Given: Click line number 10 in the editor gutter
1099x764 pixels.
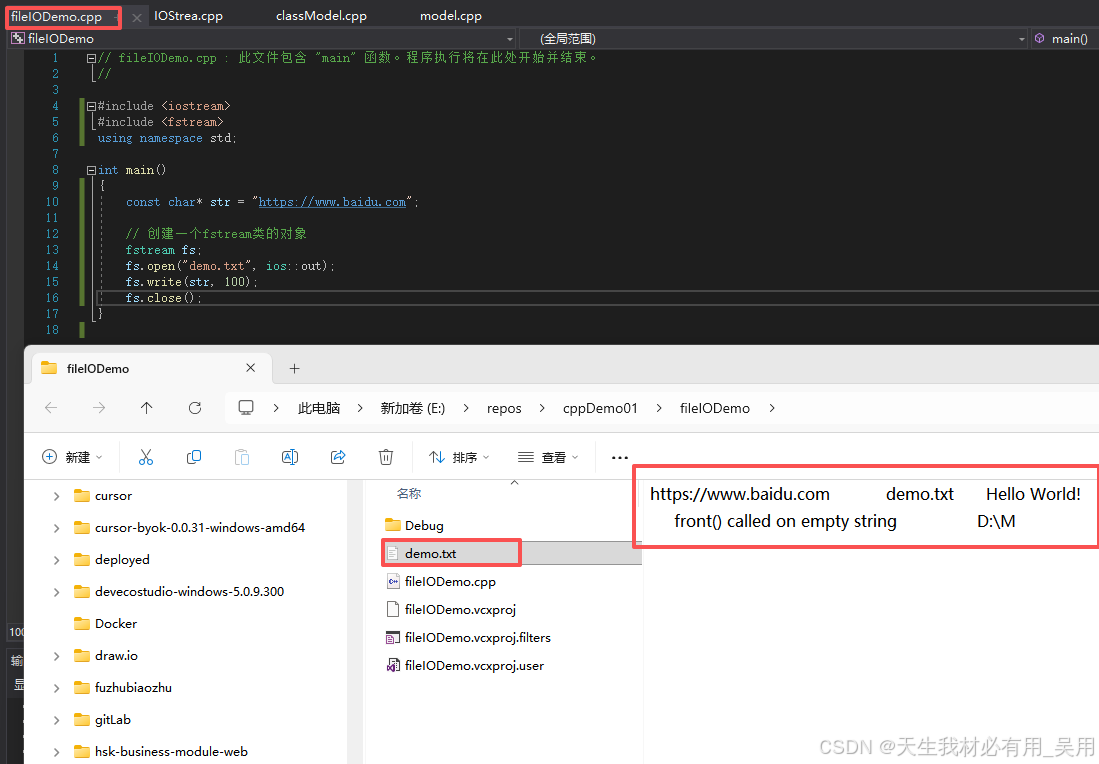Looking at the screenshot, I should [52, 202].
